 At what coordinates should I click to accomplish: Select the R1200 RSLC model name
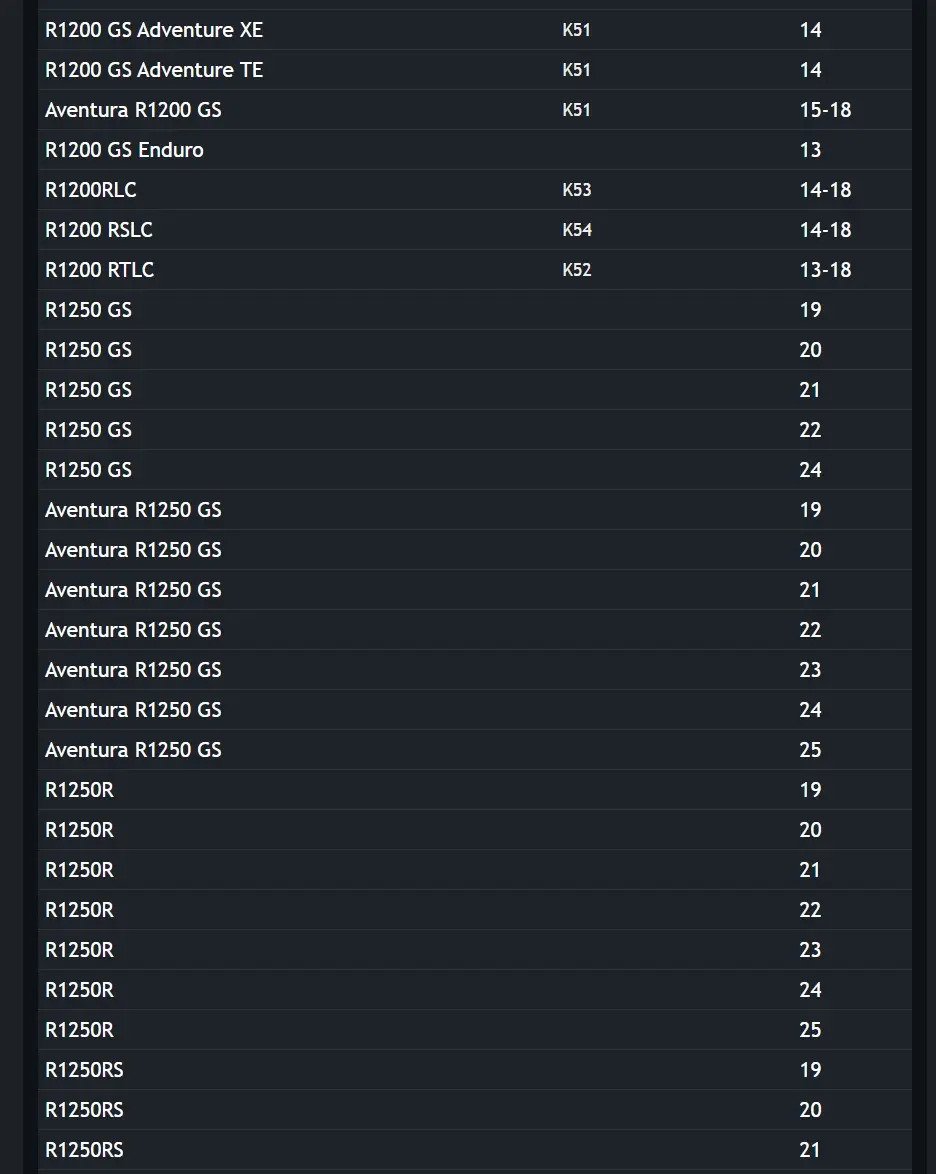tap(99, 230)
